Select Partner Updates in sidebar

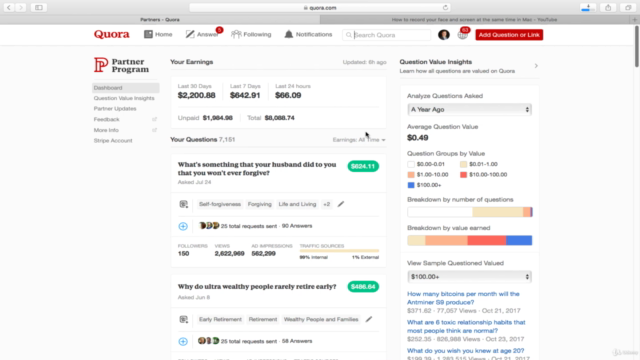[115, 109]
